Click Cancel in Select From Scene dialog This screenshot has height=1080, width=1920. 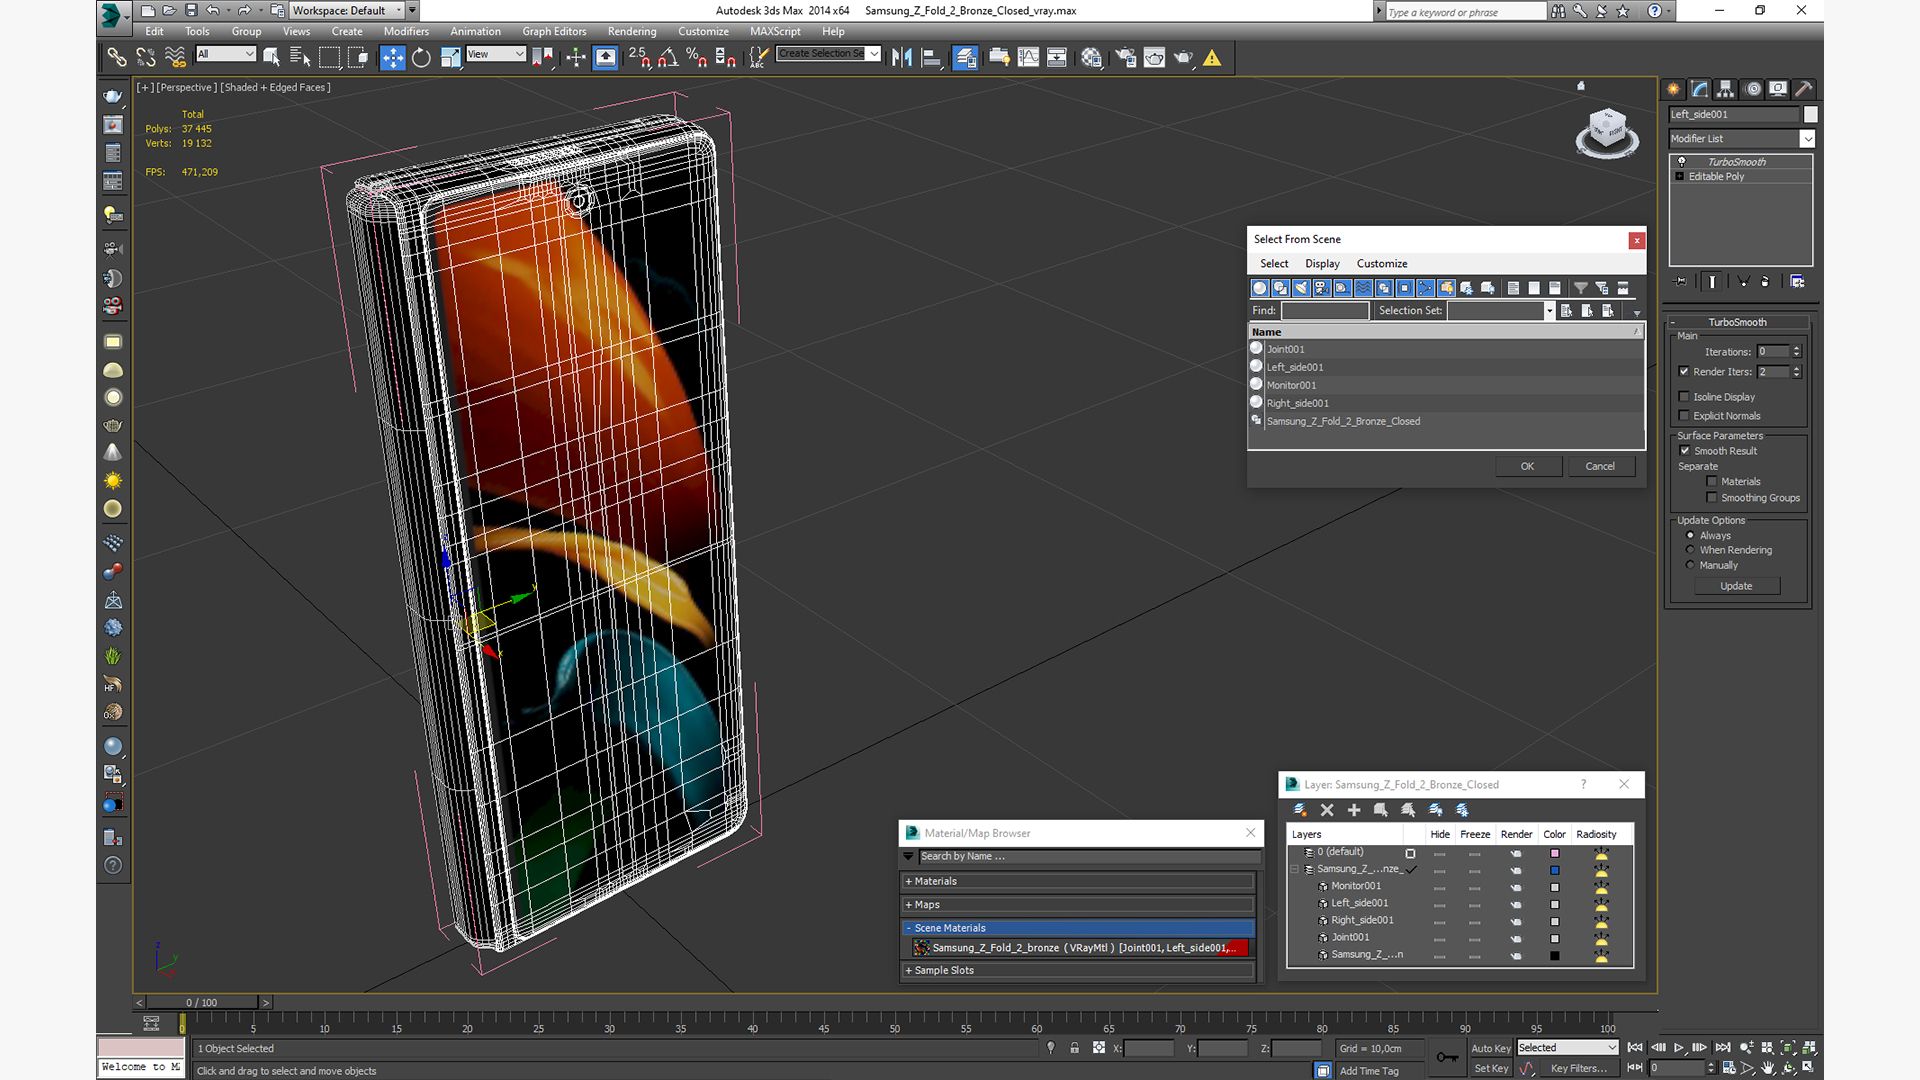(x=1600, y=466)
